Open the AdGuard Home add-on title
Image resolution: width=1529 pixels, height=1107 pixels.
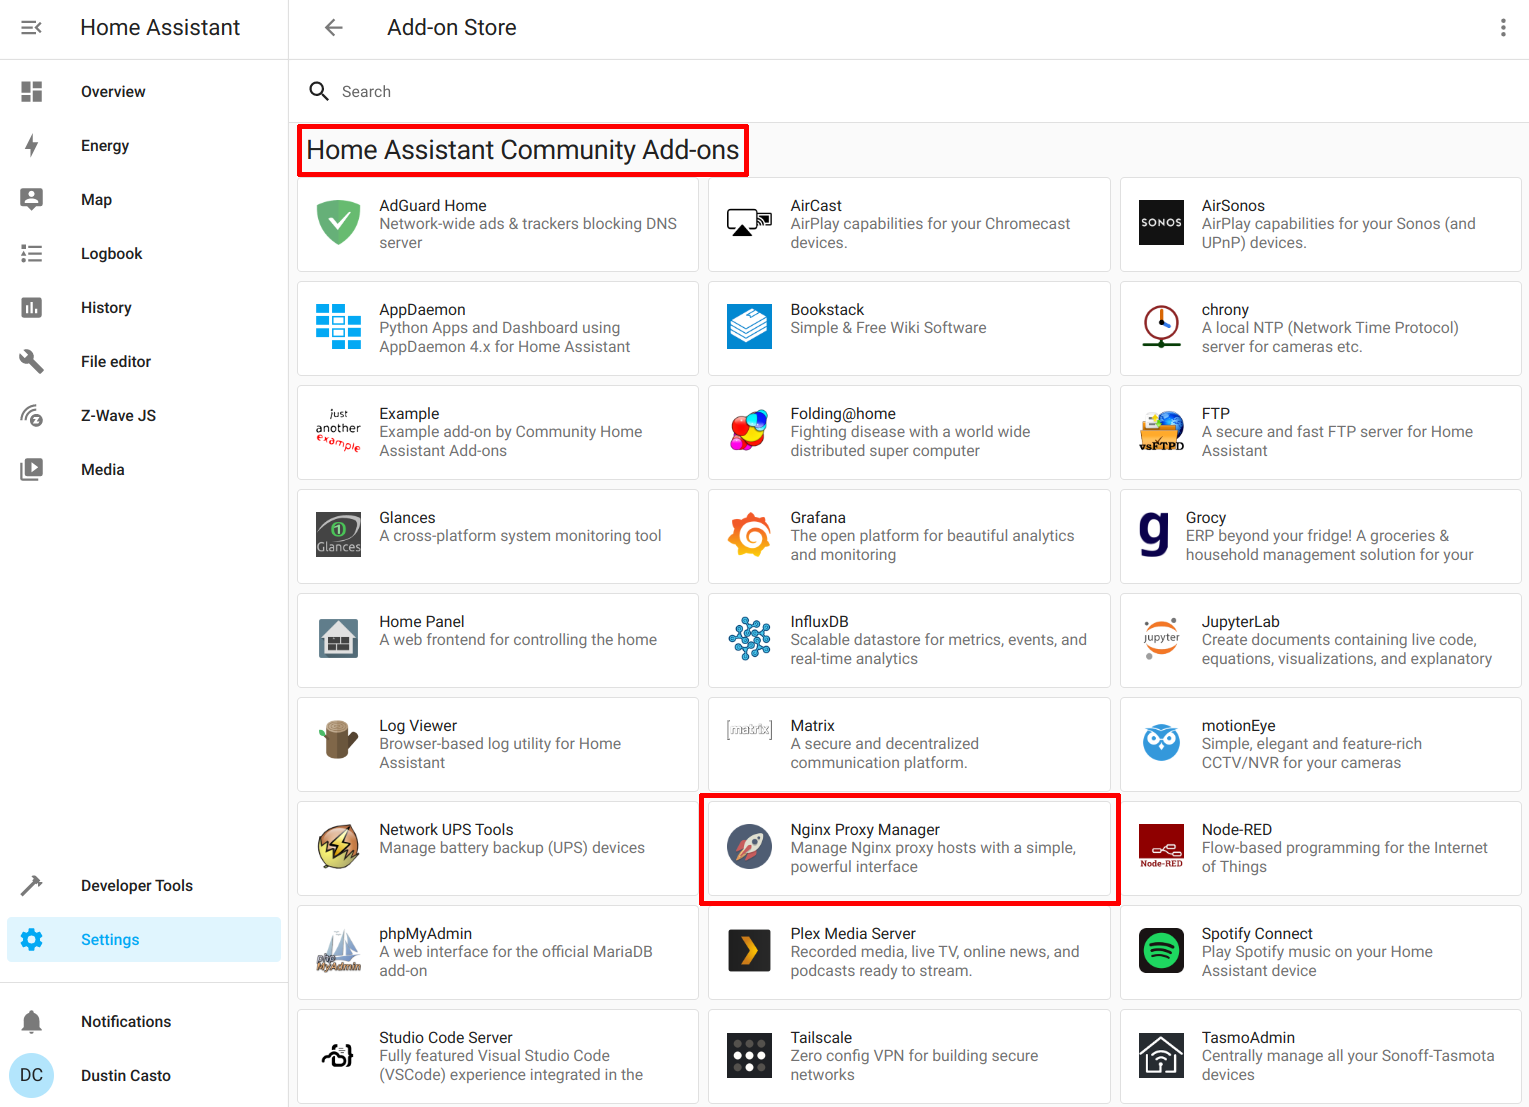click(433, 206)
